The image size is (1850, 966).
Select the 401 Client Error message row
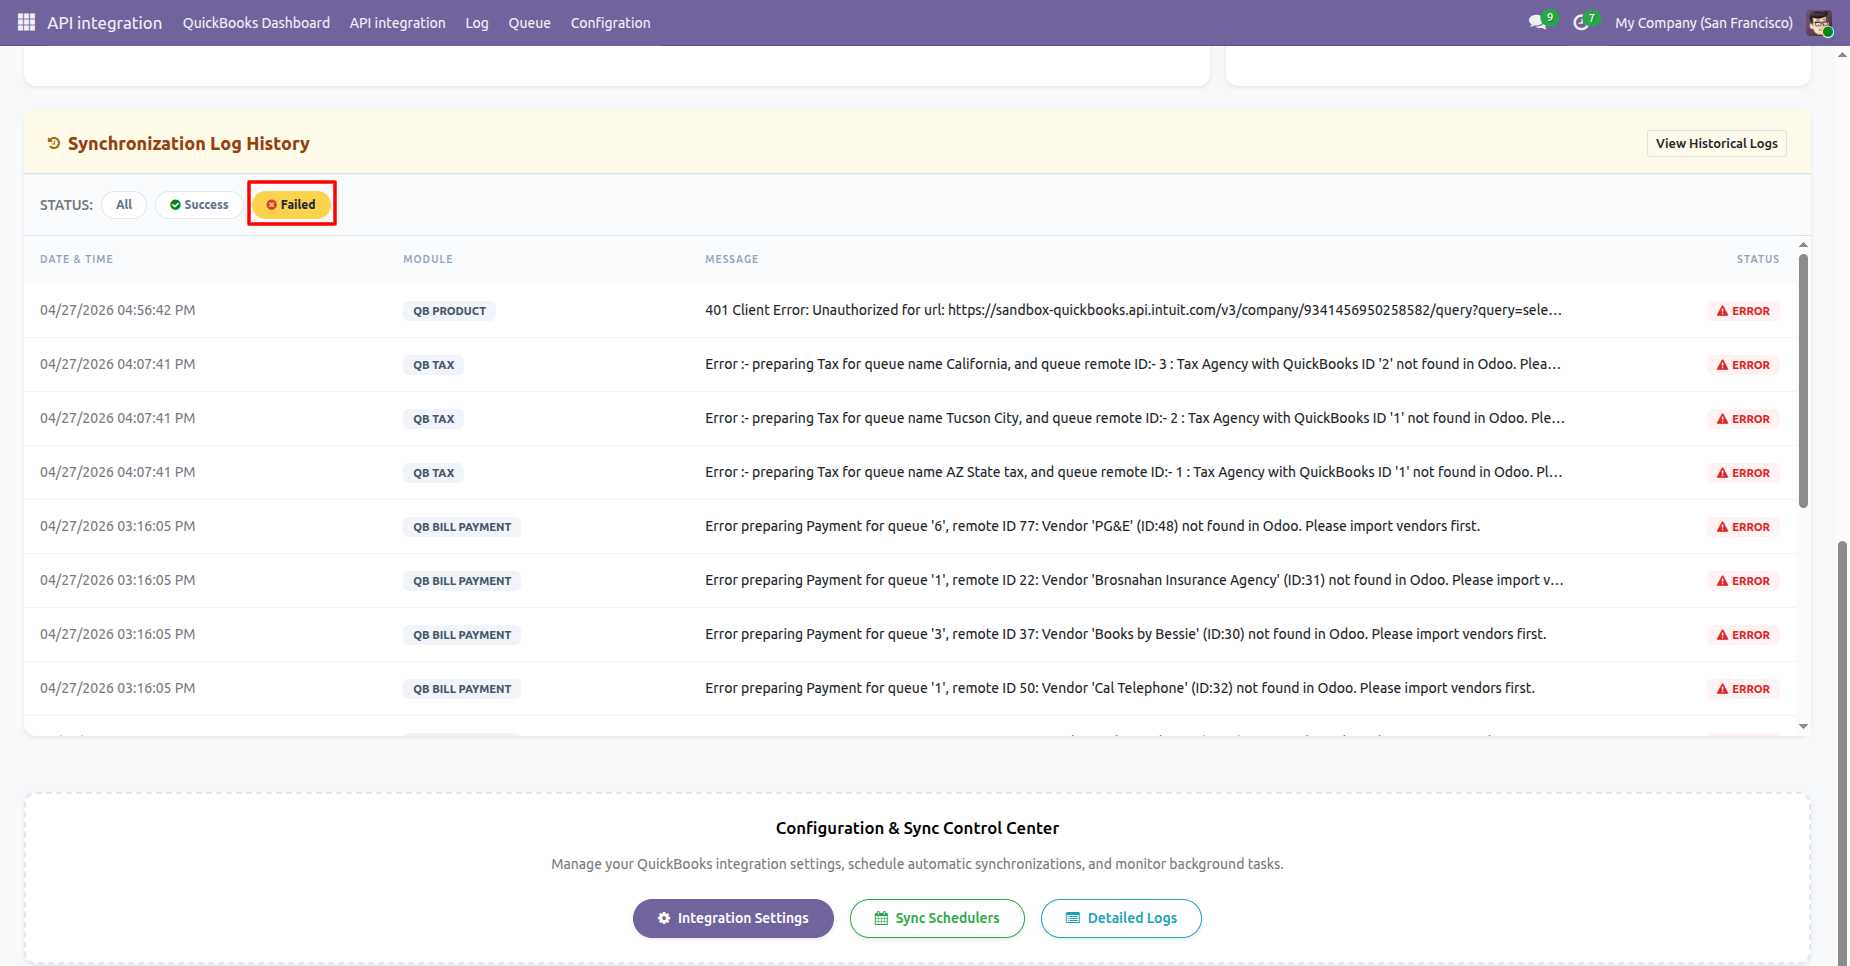(x=1133, y=311)
